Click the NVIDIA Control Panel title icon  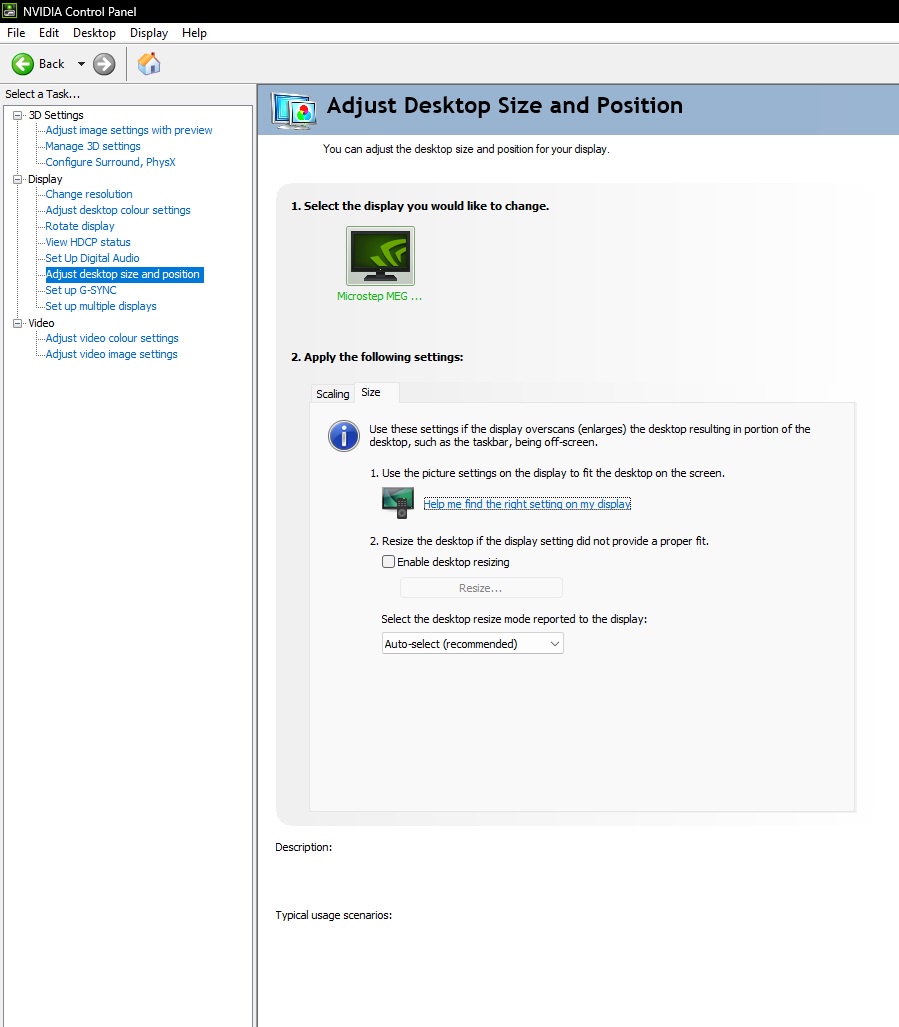(11, 11)
